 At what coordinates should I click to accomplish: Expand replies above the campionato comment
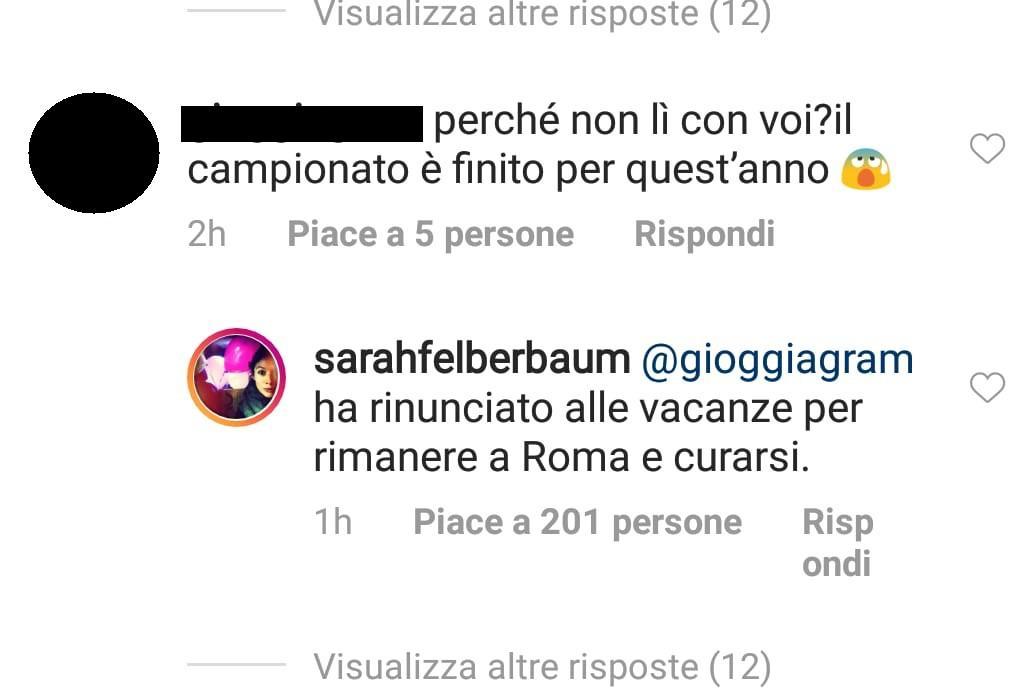tap(542, 13)
